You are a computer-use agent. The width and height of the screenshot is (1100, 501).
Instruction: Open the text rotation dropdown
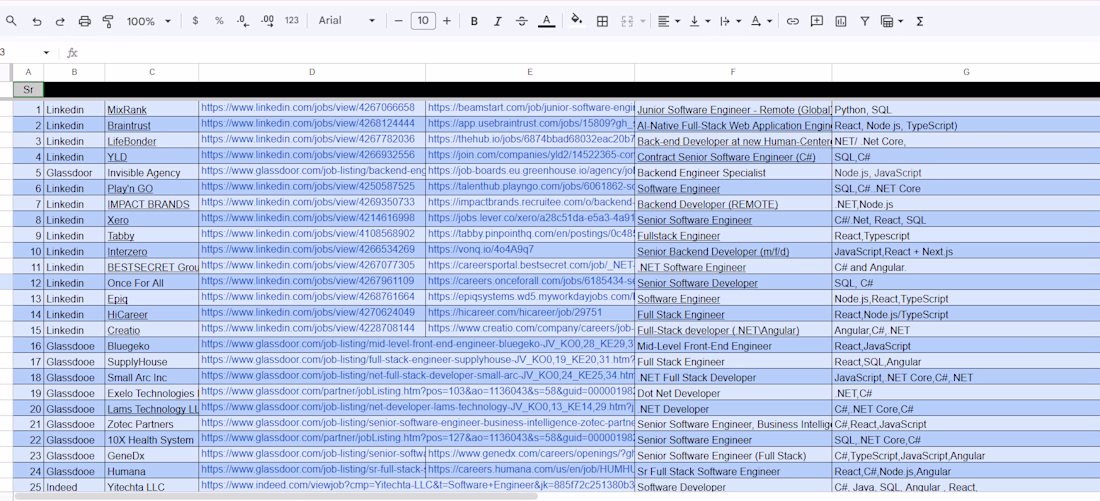761,21
